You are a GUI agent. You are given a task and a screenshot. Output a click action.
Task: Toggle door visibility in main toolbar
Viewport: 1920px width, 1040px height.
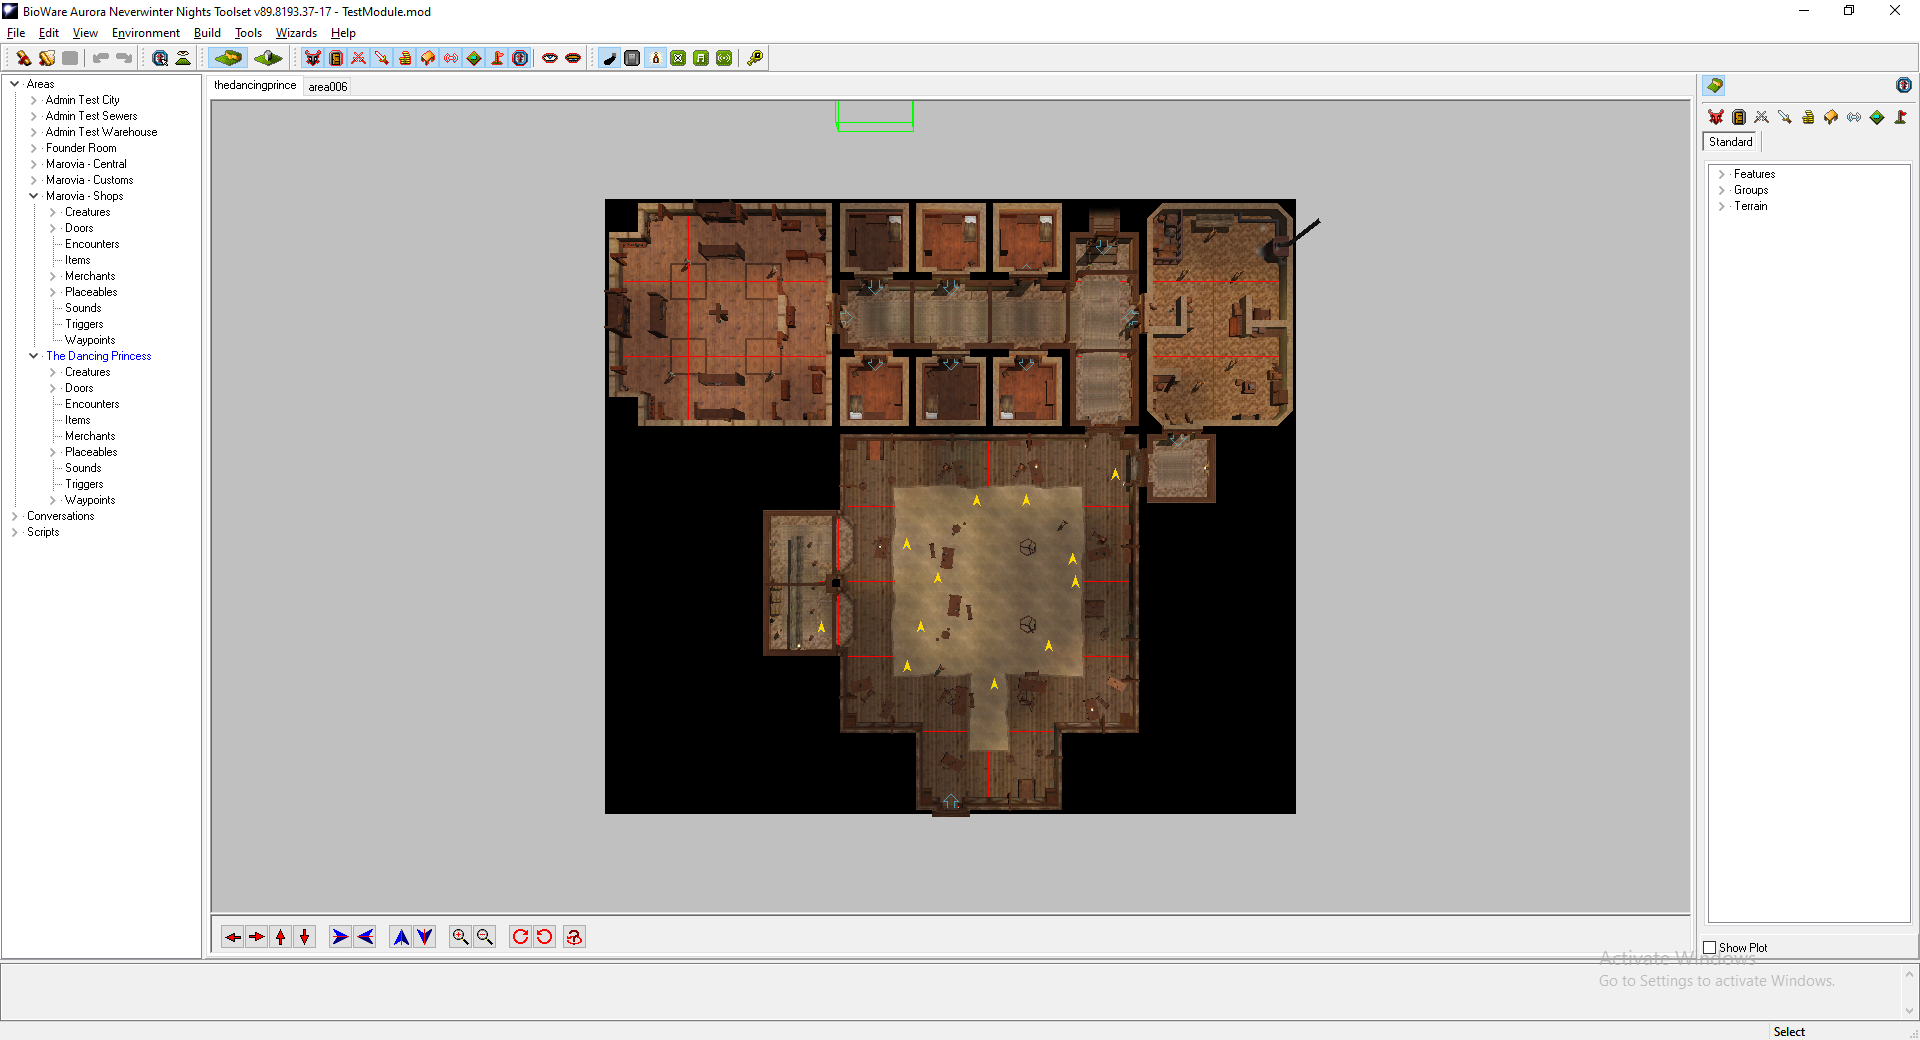pyautogui.click(x=336, y=58)
